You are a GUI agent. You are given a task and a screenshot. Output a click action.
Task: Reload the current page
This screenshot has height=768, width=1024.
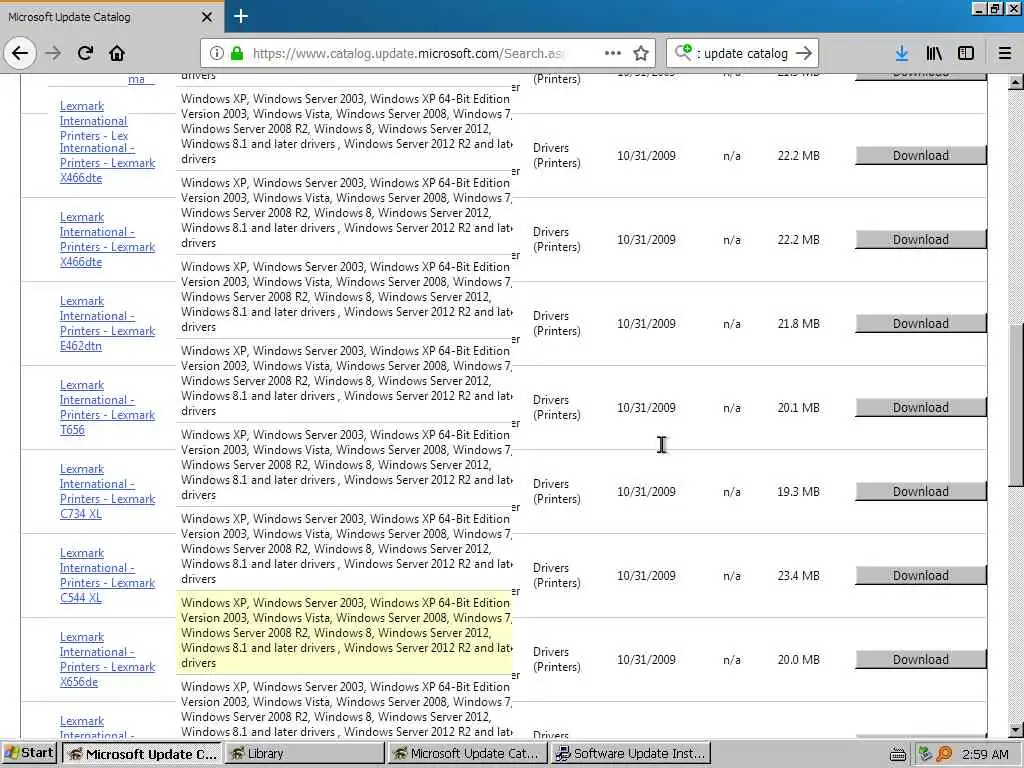point(85,53)
